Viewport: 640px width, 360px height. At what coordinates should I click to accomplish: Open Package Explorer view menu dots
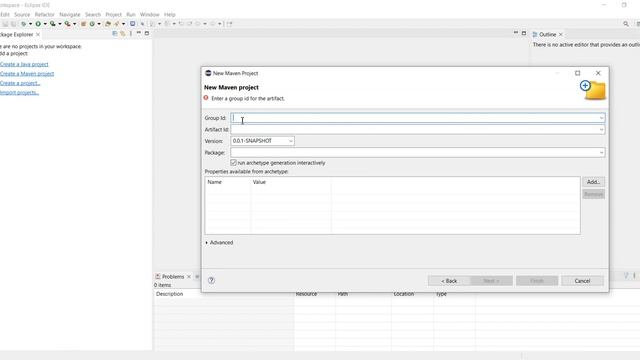(x=131, y=33)
